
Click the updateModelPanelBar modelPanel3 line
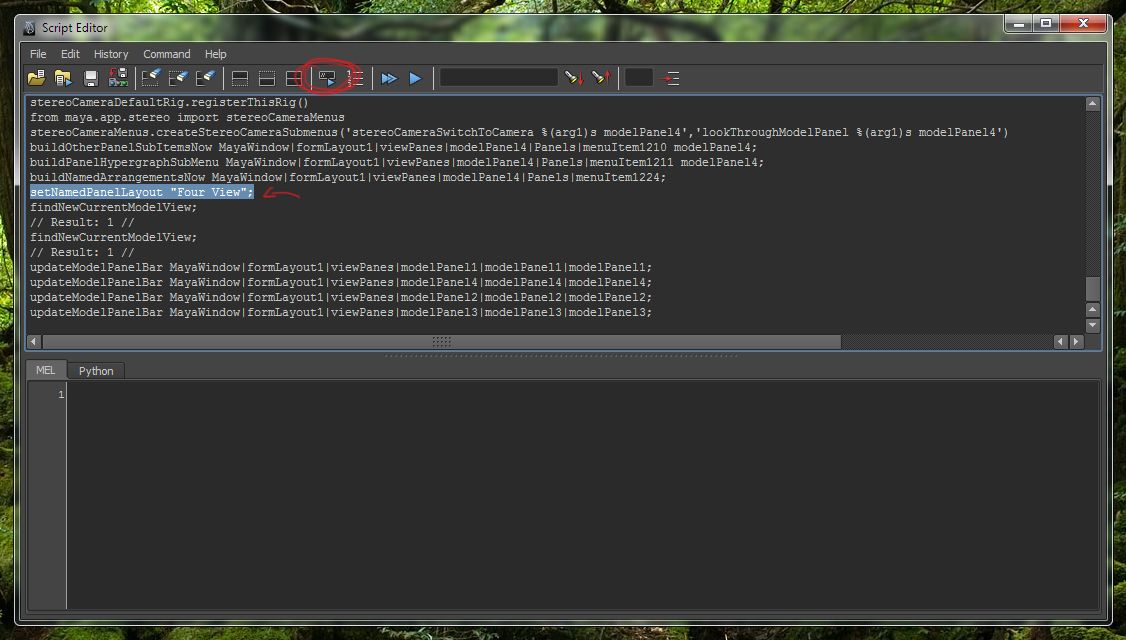point(340,312)
